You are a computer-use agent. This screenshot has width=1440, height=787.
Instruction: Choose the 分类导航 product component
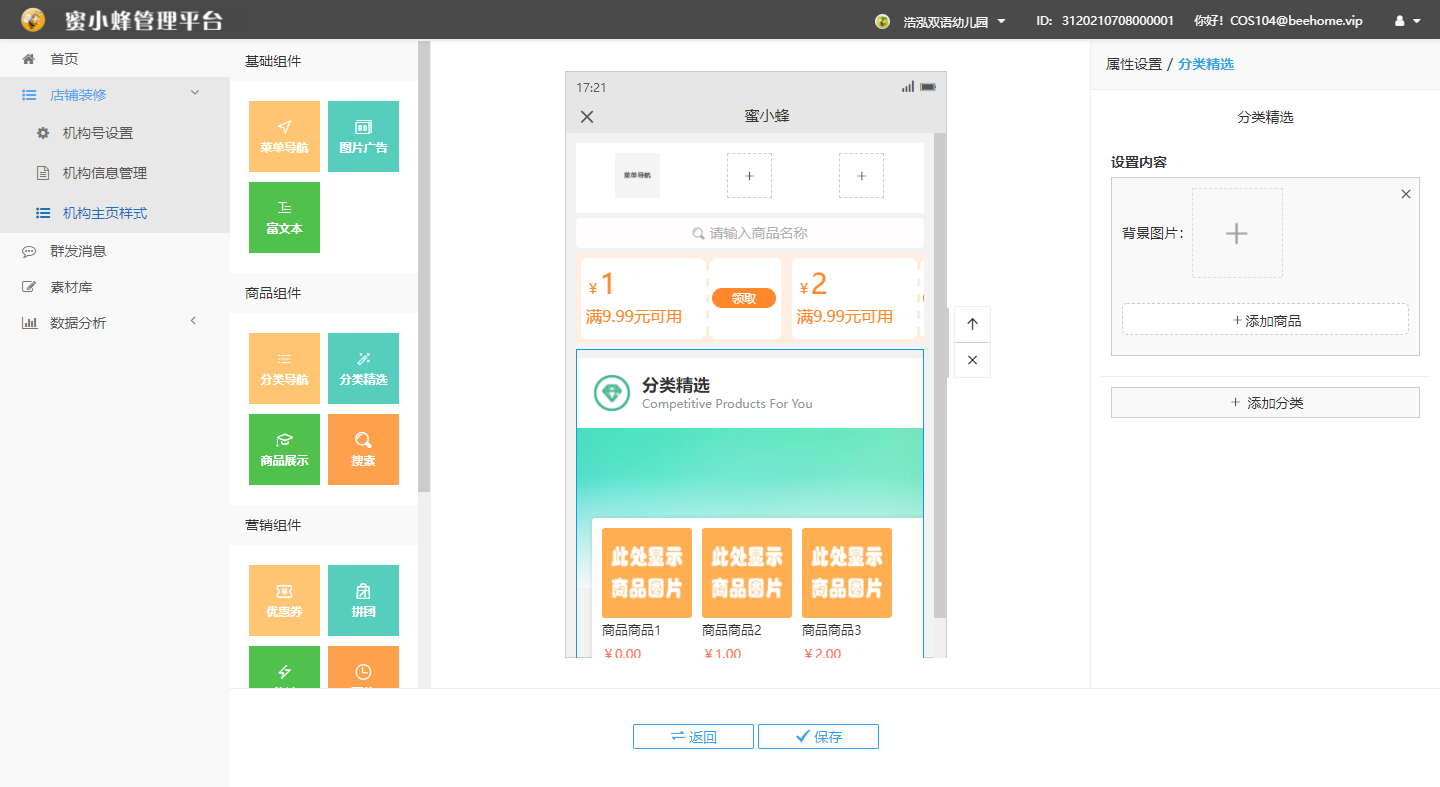click(x=284, y=368)
